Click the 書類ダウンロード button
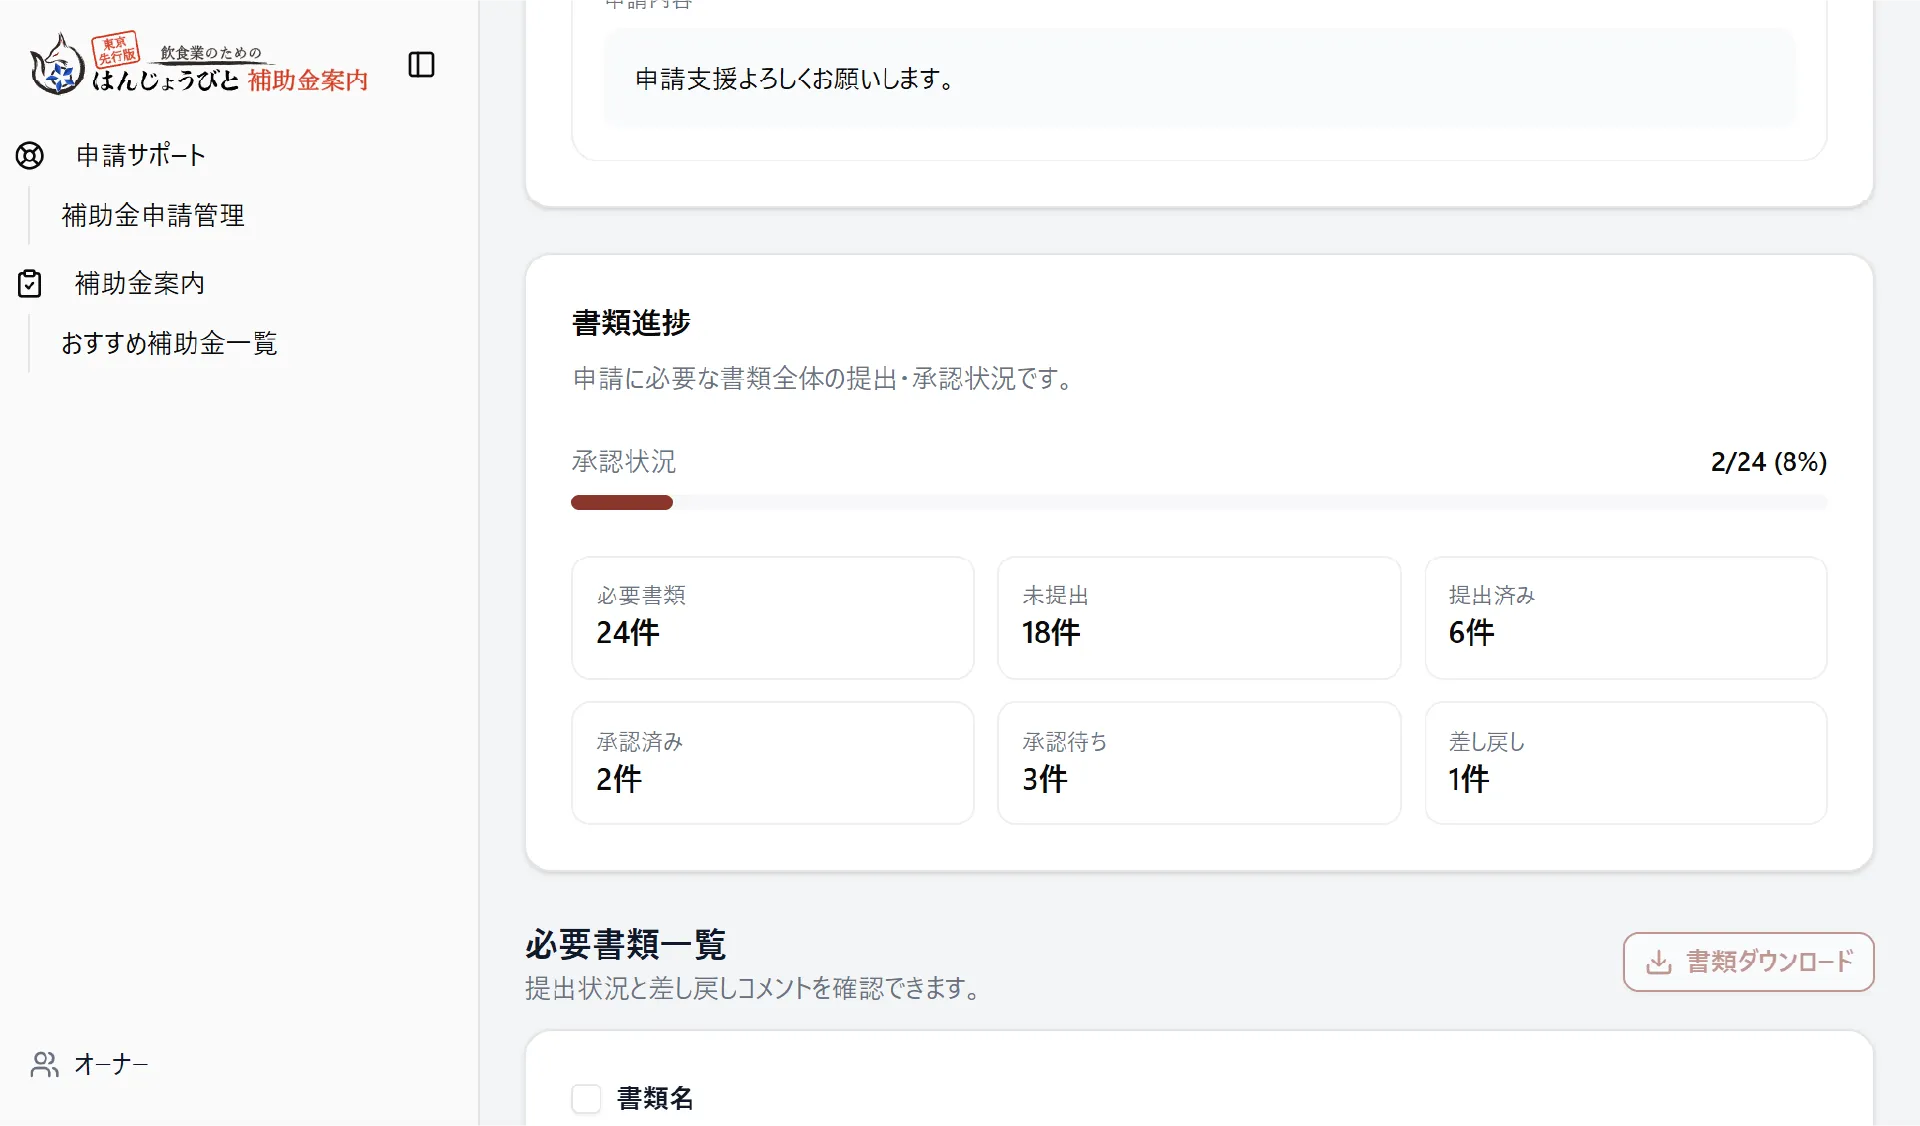This screenshot has width=1920, height=1126. coord(1747,962)
